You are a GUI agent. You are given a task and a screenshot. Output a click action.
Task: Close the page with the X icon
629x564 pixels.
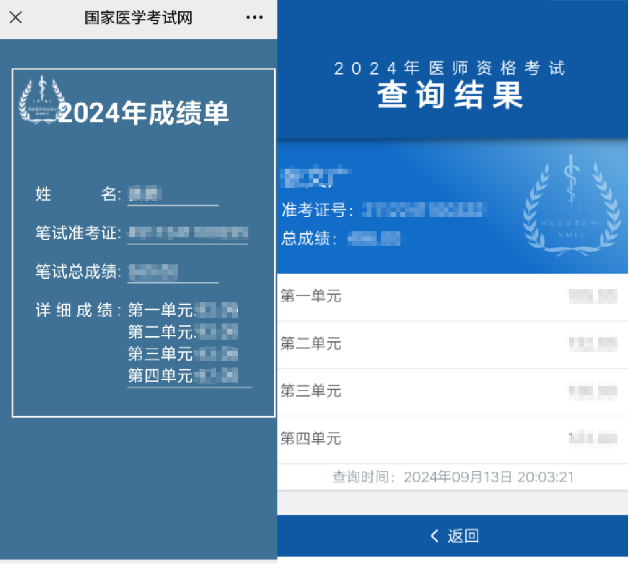[16, 18]
